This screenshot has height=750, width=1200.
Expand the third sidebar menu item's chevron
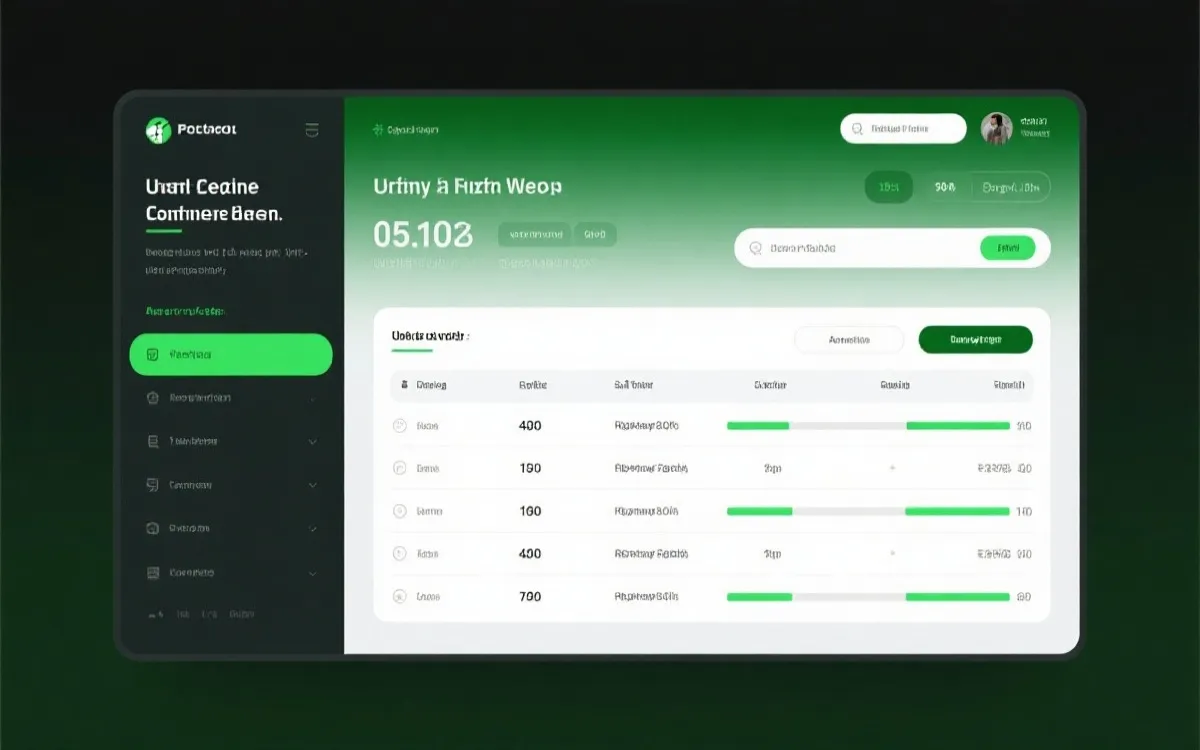(312, 442)
